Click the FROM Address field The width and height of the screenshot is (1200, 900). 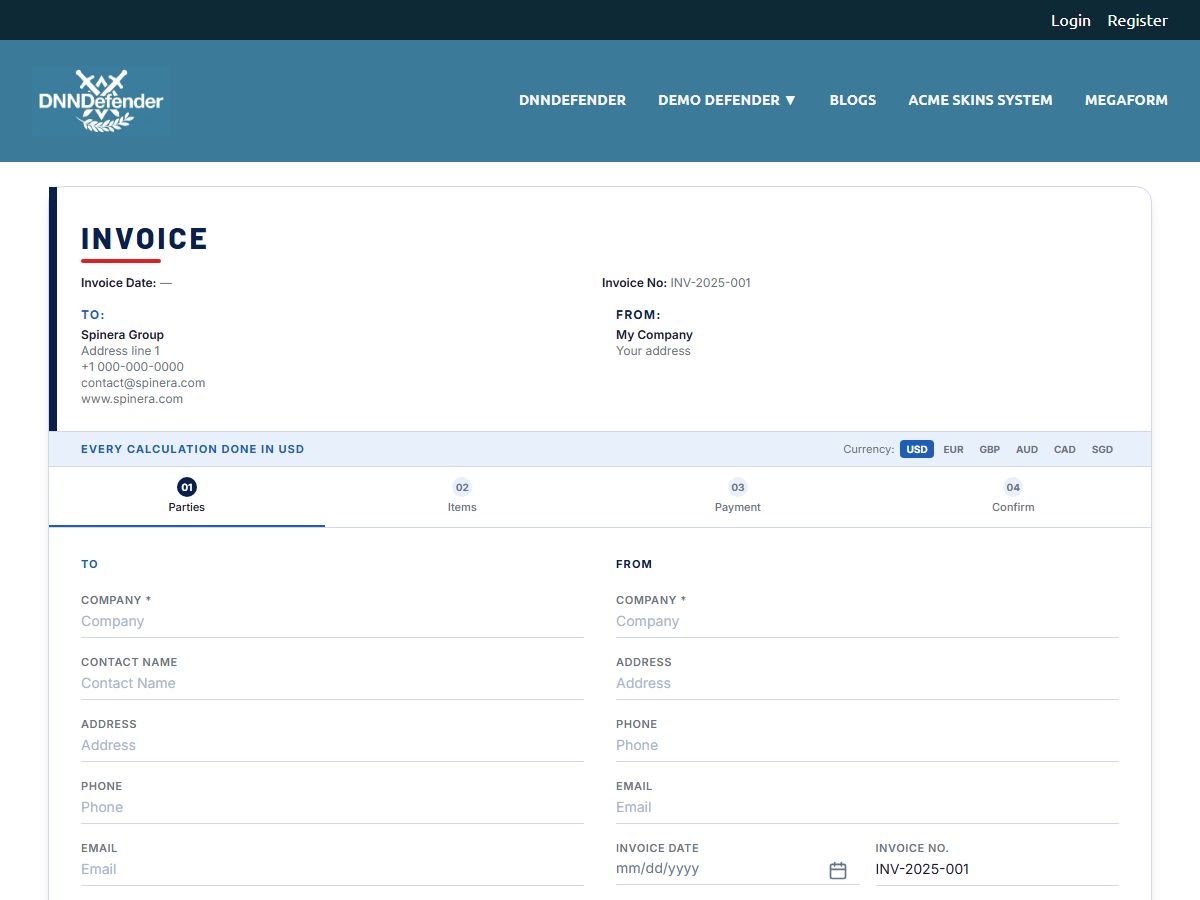[867, 684]
